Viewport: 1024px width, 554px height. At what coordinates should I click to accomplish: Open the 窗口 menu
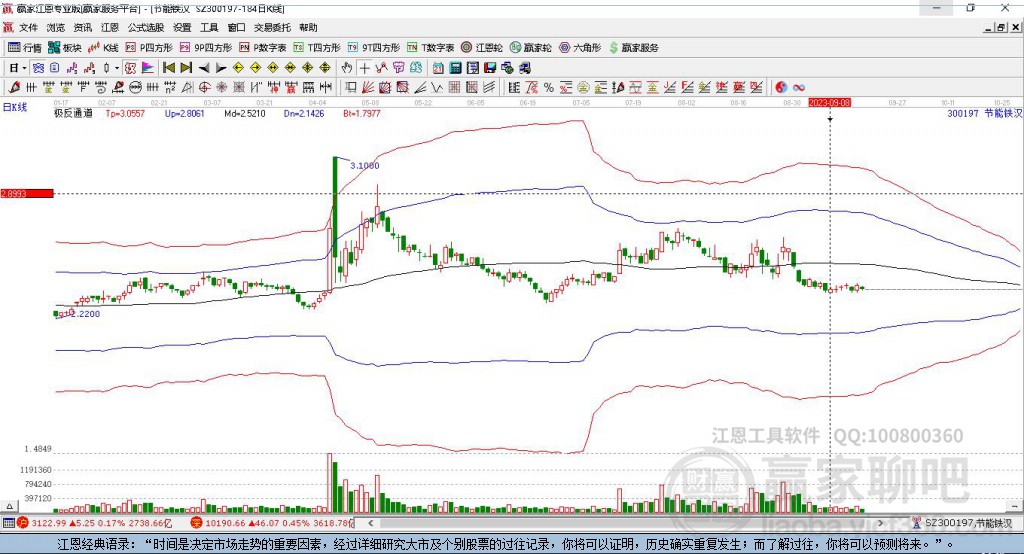click(x=236, y=27)
